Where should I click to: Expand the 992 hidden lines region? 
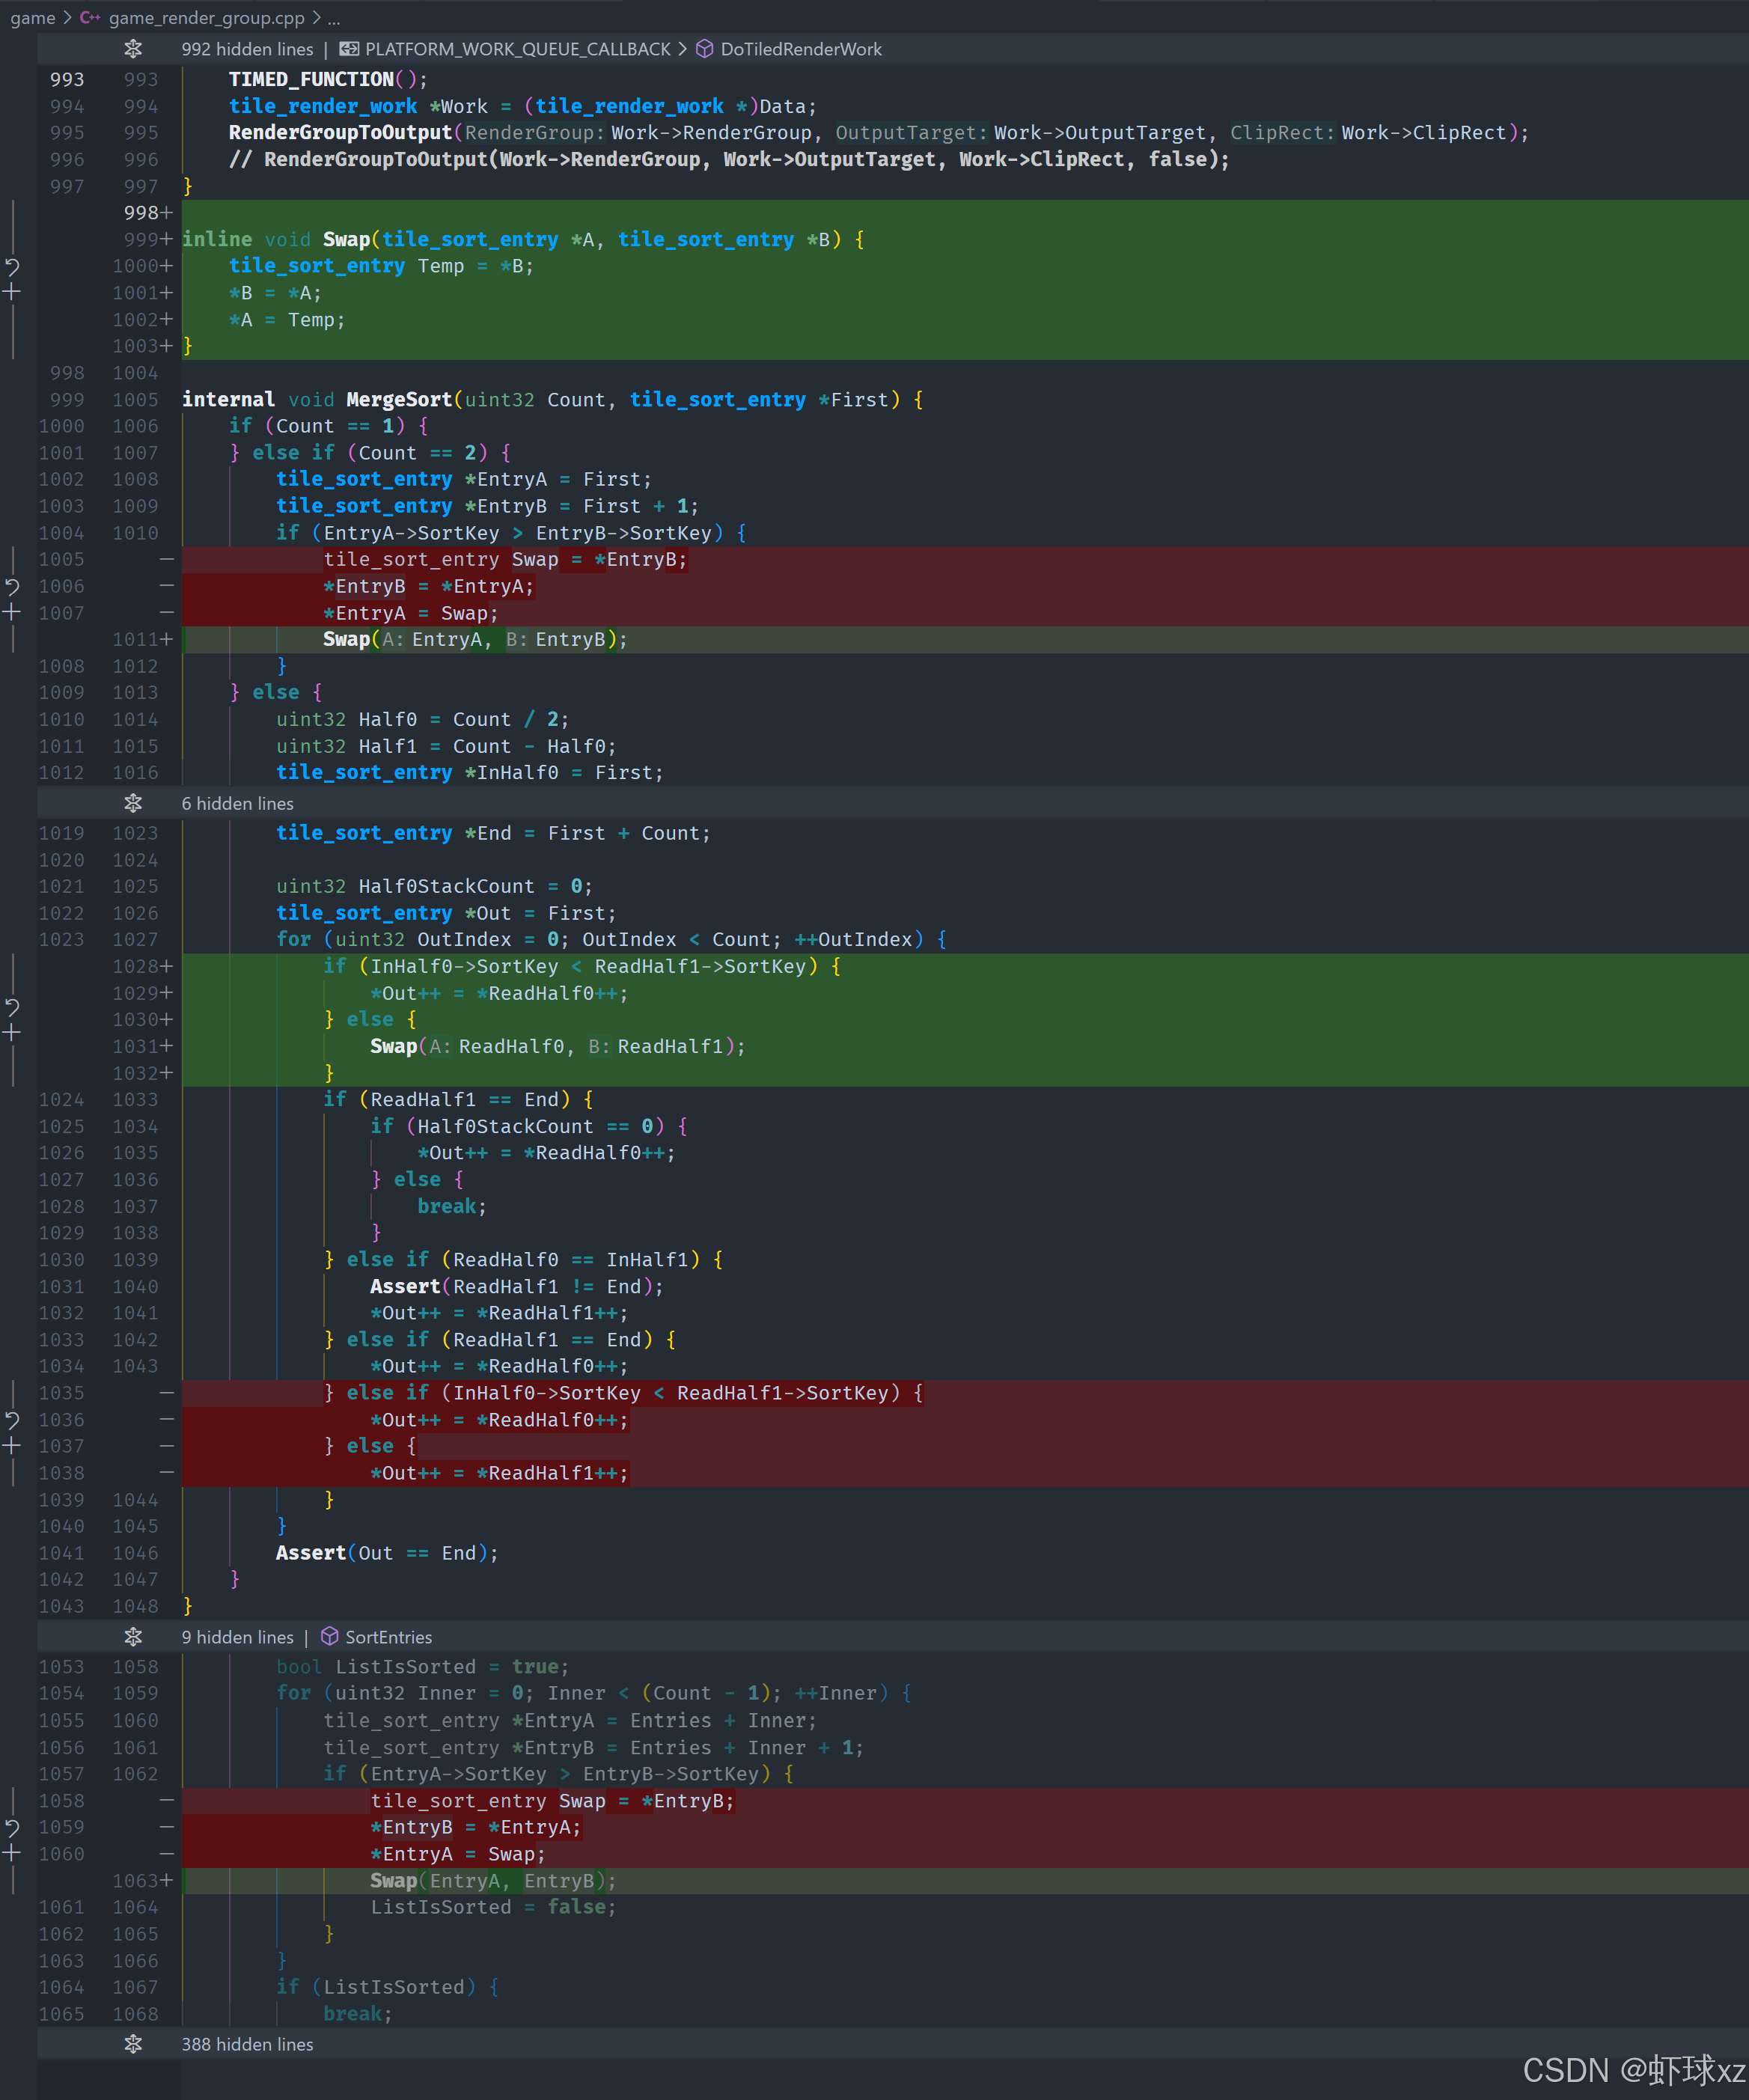point(133,49)
